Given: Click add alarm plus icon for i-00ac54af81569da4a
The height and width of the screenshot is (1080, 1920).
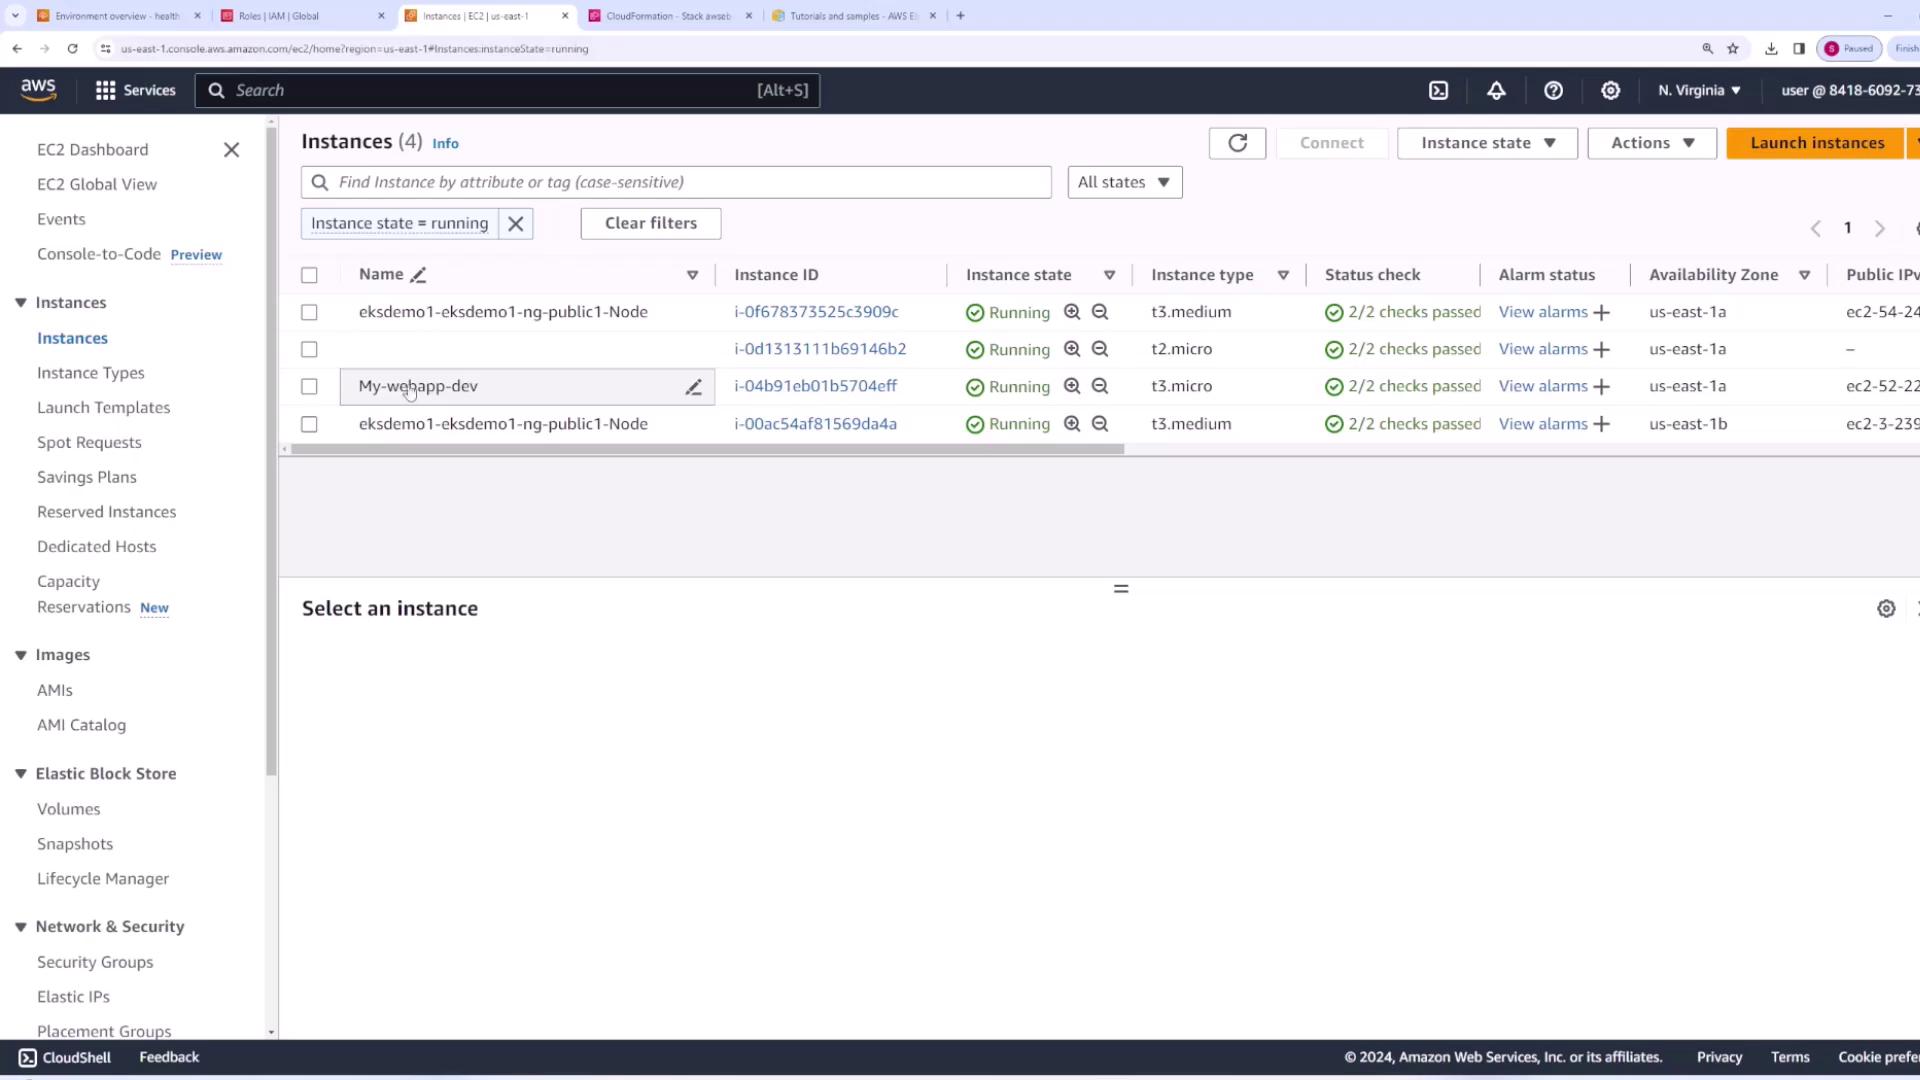Looking at the screenshot, I should [x=1601, y=424].
